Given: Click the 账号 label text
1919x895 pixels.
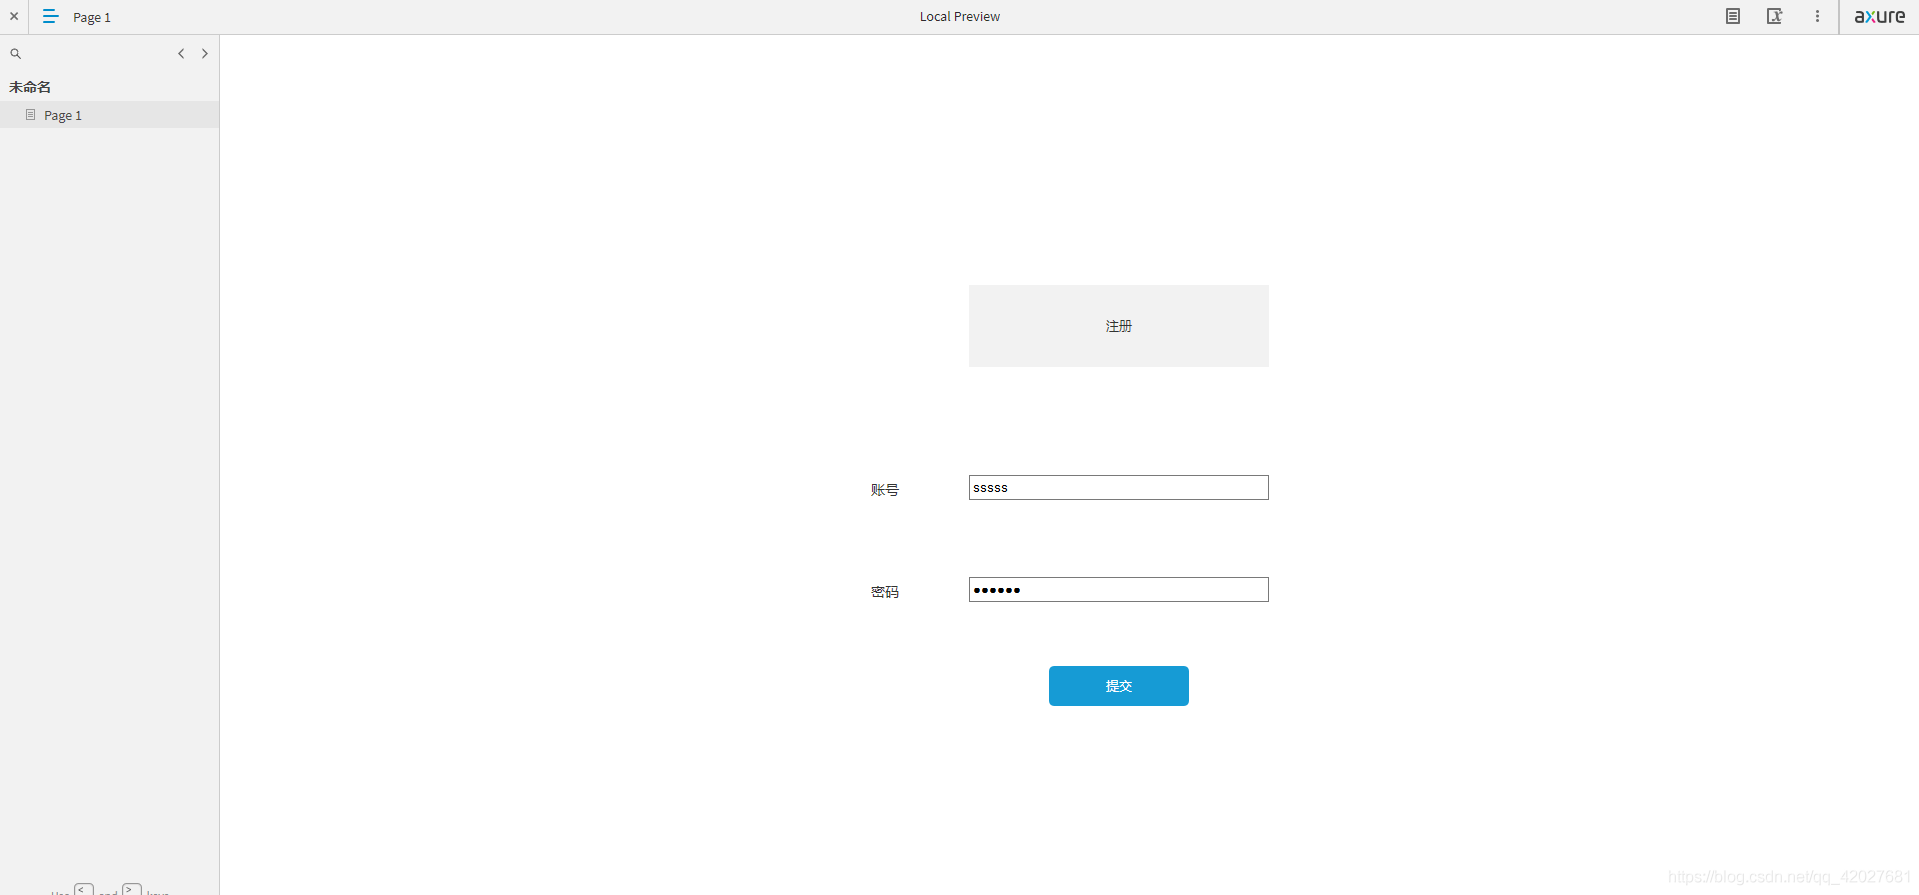Looking at the screenshot, I should [x=885, y=490].
